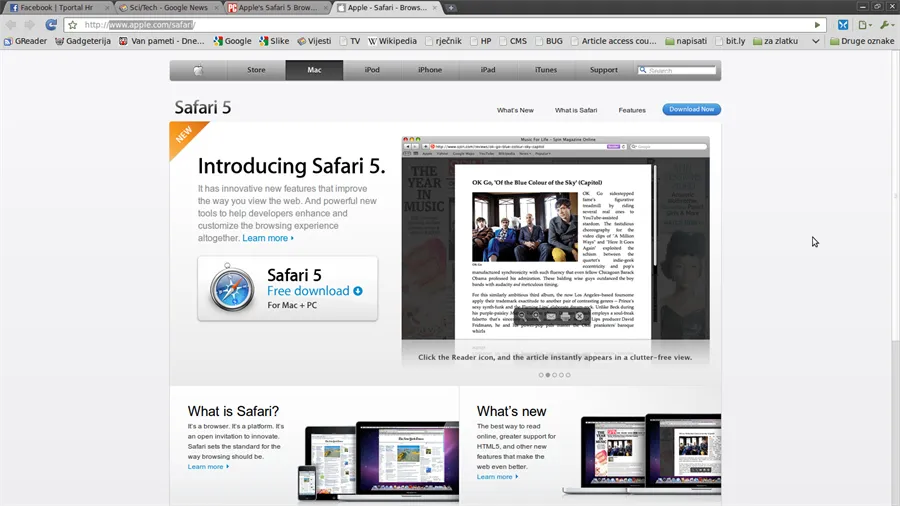Expand the bookmarks bar overflow chevron
Image resolution: width=900 pixels, height=506 pixels.
click(816, 41)
